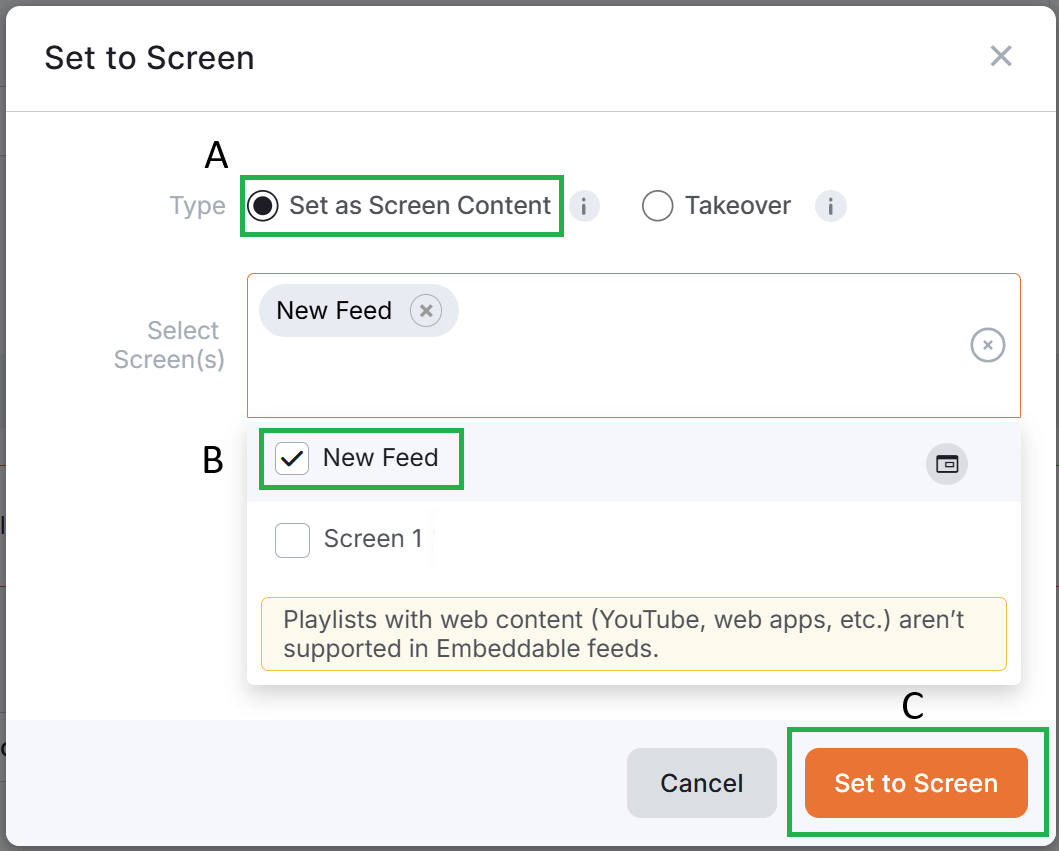Viewport: 1059px width, 851px height.
Task: Select Screen 1 from the screens list
Action: 373,539
